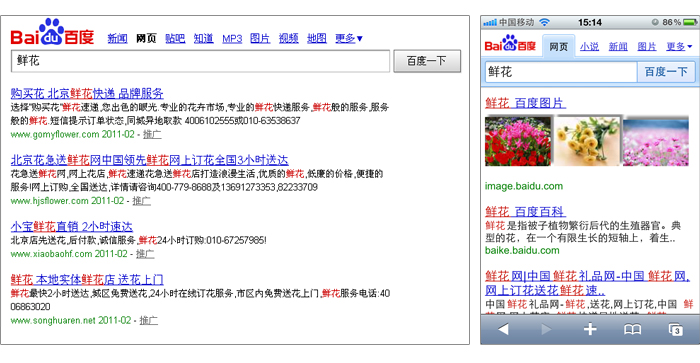Viewport: 700px width, 363px height.
Task: Tap the pink flower field thumbnail
Action: click(x=656, y=141)
